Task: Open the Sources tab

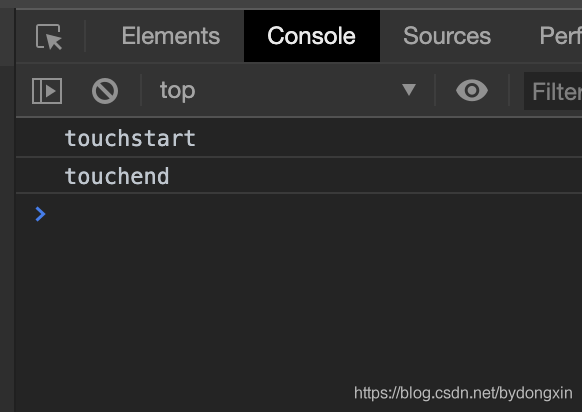Action: click(x=447, y=36)
